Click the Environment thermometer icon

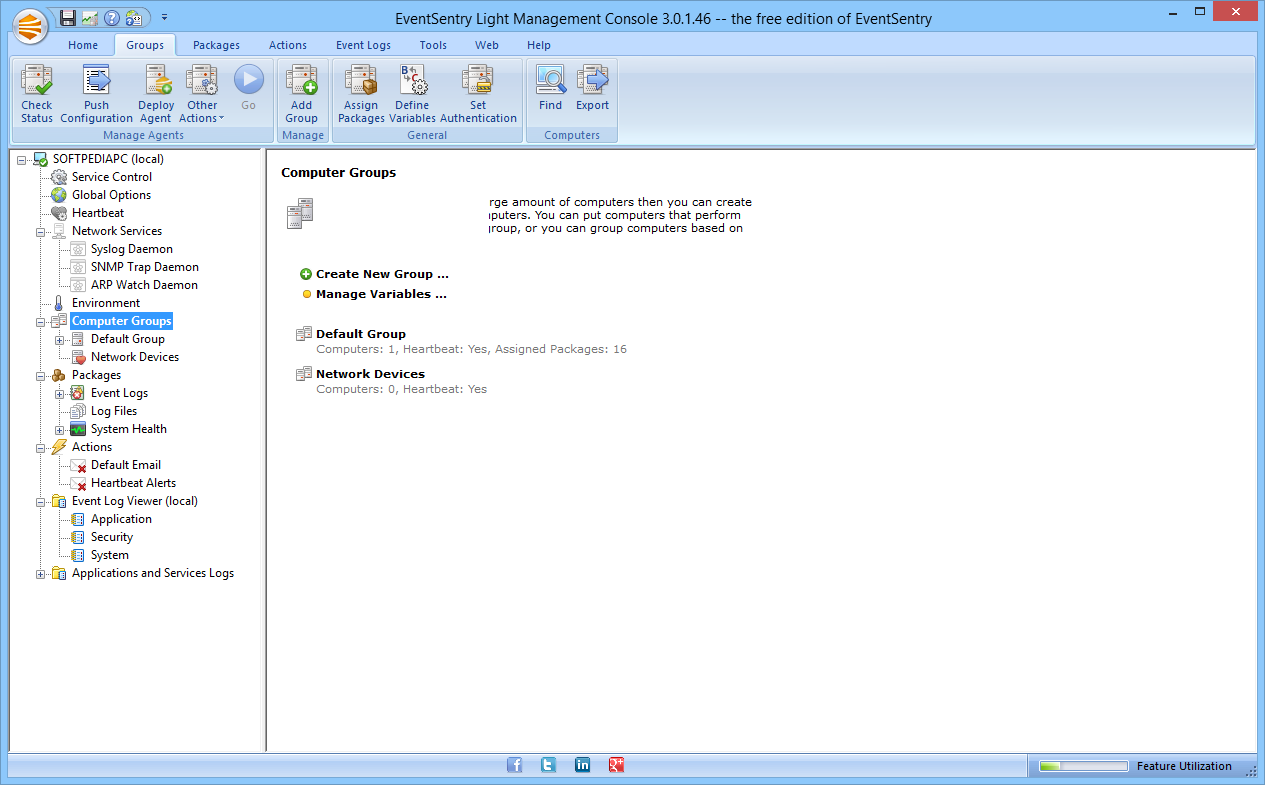[x=59, y=303]
